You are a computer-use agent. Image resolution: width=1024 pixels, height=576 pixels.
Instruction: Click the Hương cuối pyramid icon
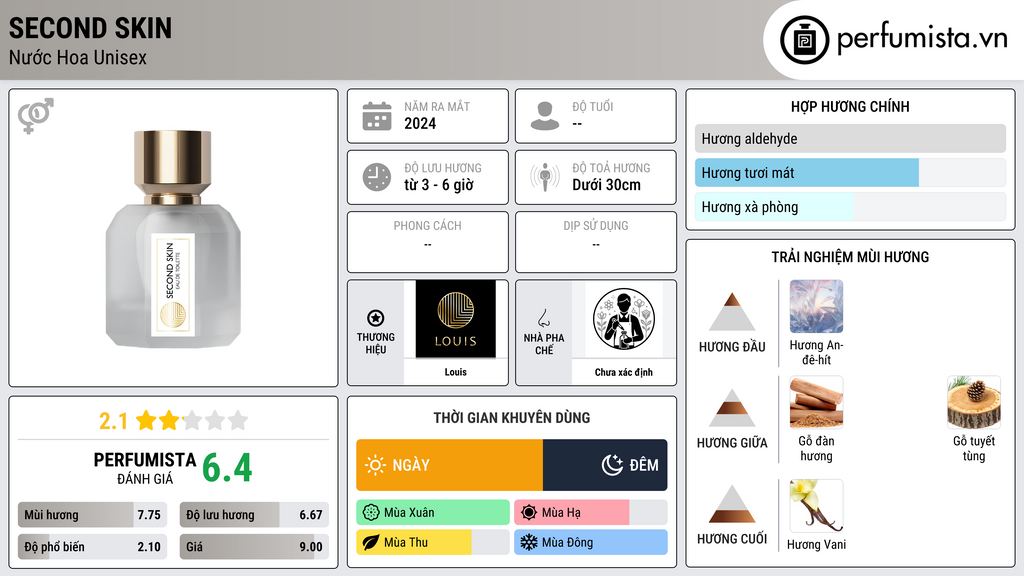[732, 504]
